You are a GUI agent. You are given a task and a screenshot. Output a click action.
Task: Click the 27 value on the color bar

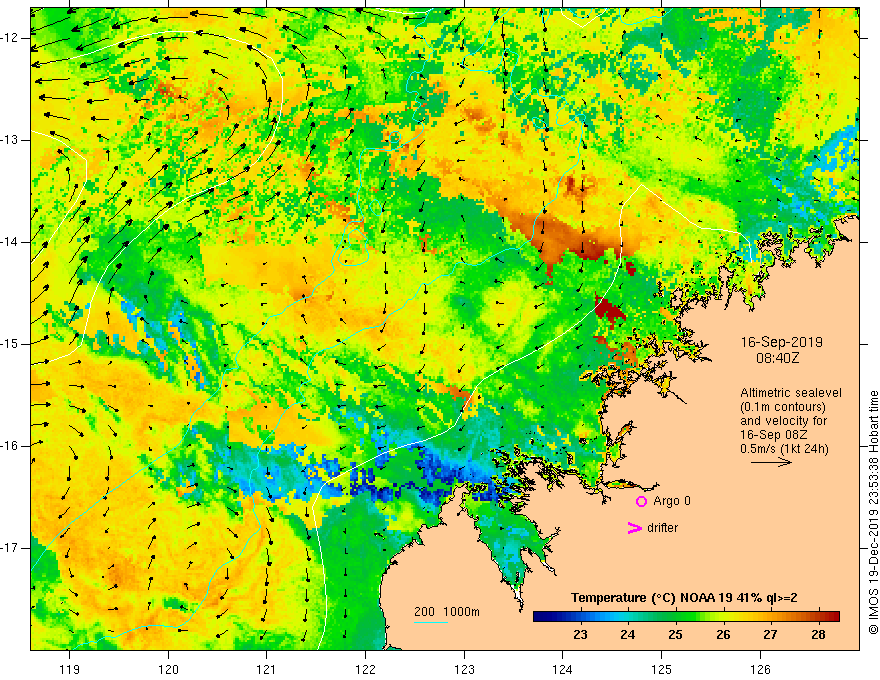[x=771, y=635]
